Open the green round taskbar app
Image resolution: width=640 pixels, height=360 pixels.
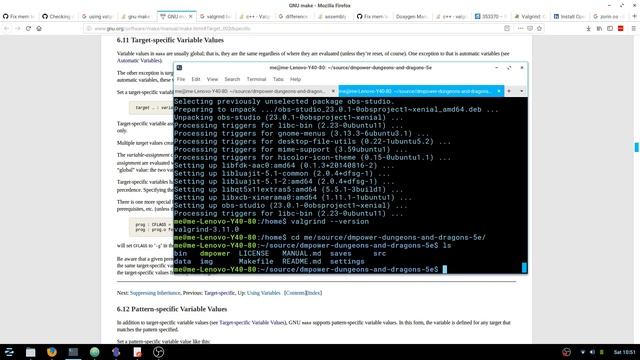tap(95, 352)
